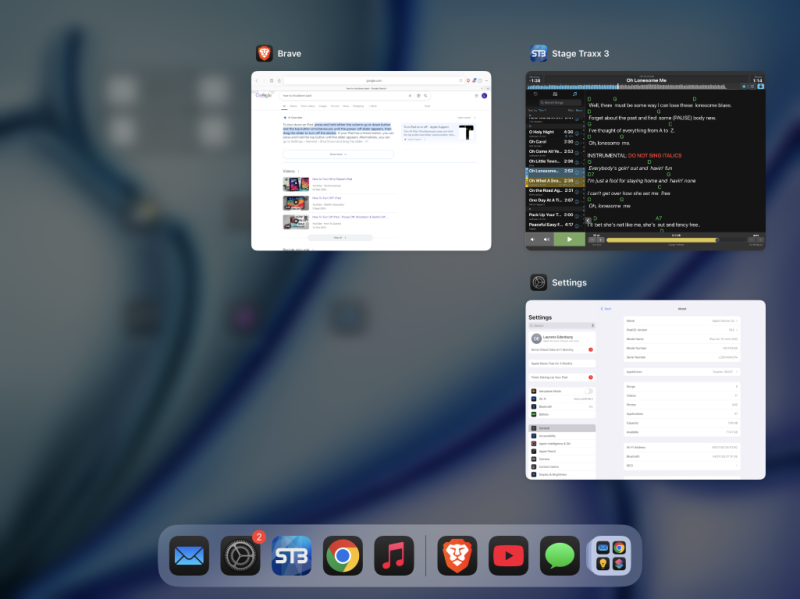This screenshot has height=599, width=800.
Task: Select the All tab in Google results
Action: click(x=284, y=106)
